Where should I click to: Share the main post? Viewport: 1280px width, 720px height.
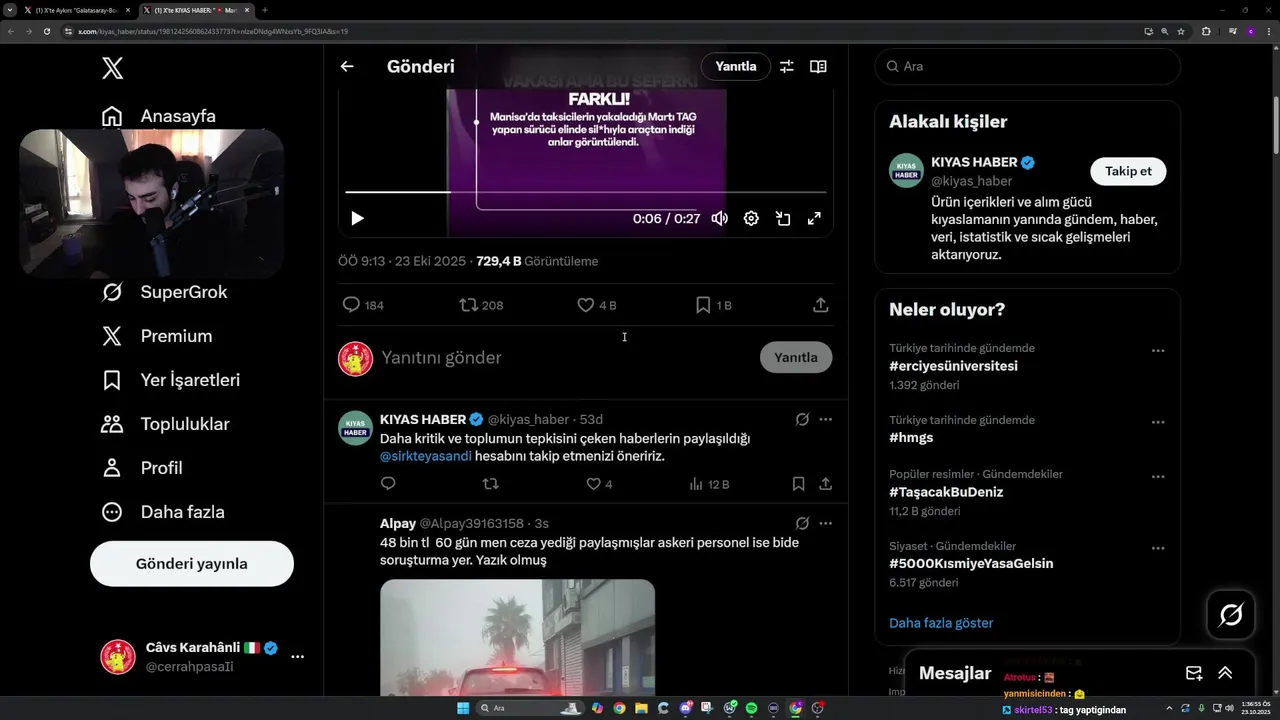tap(821, 305)
